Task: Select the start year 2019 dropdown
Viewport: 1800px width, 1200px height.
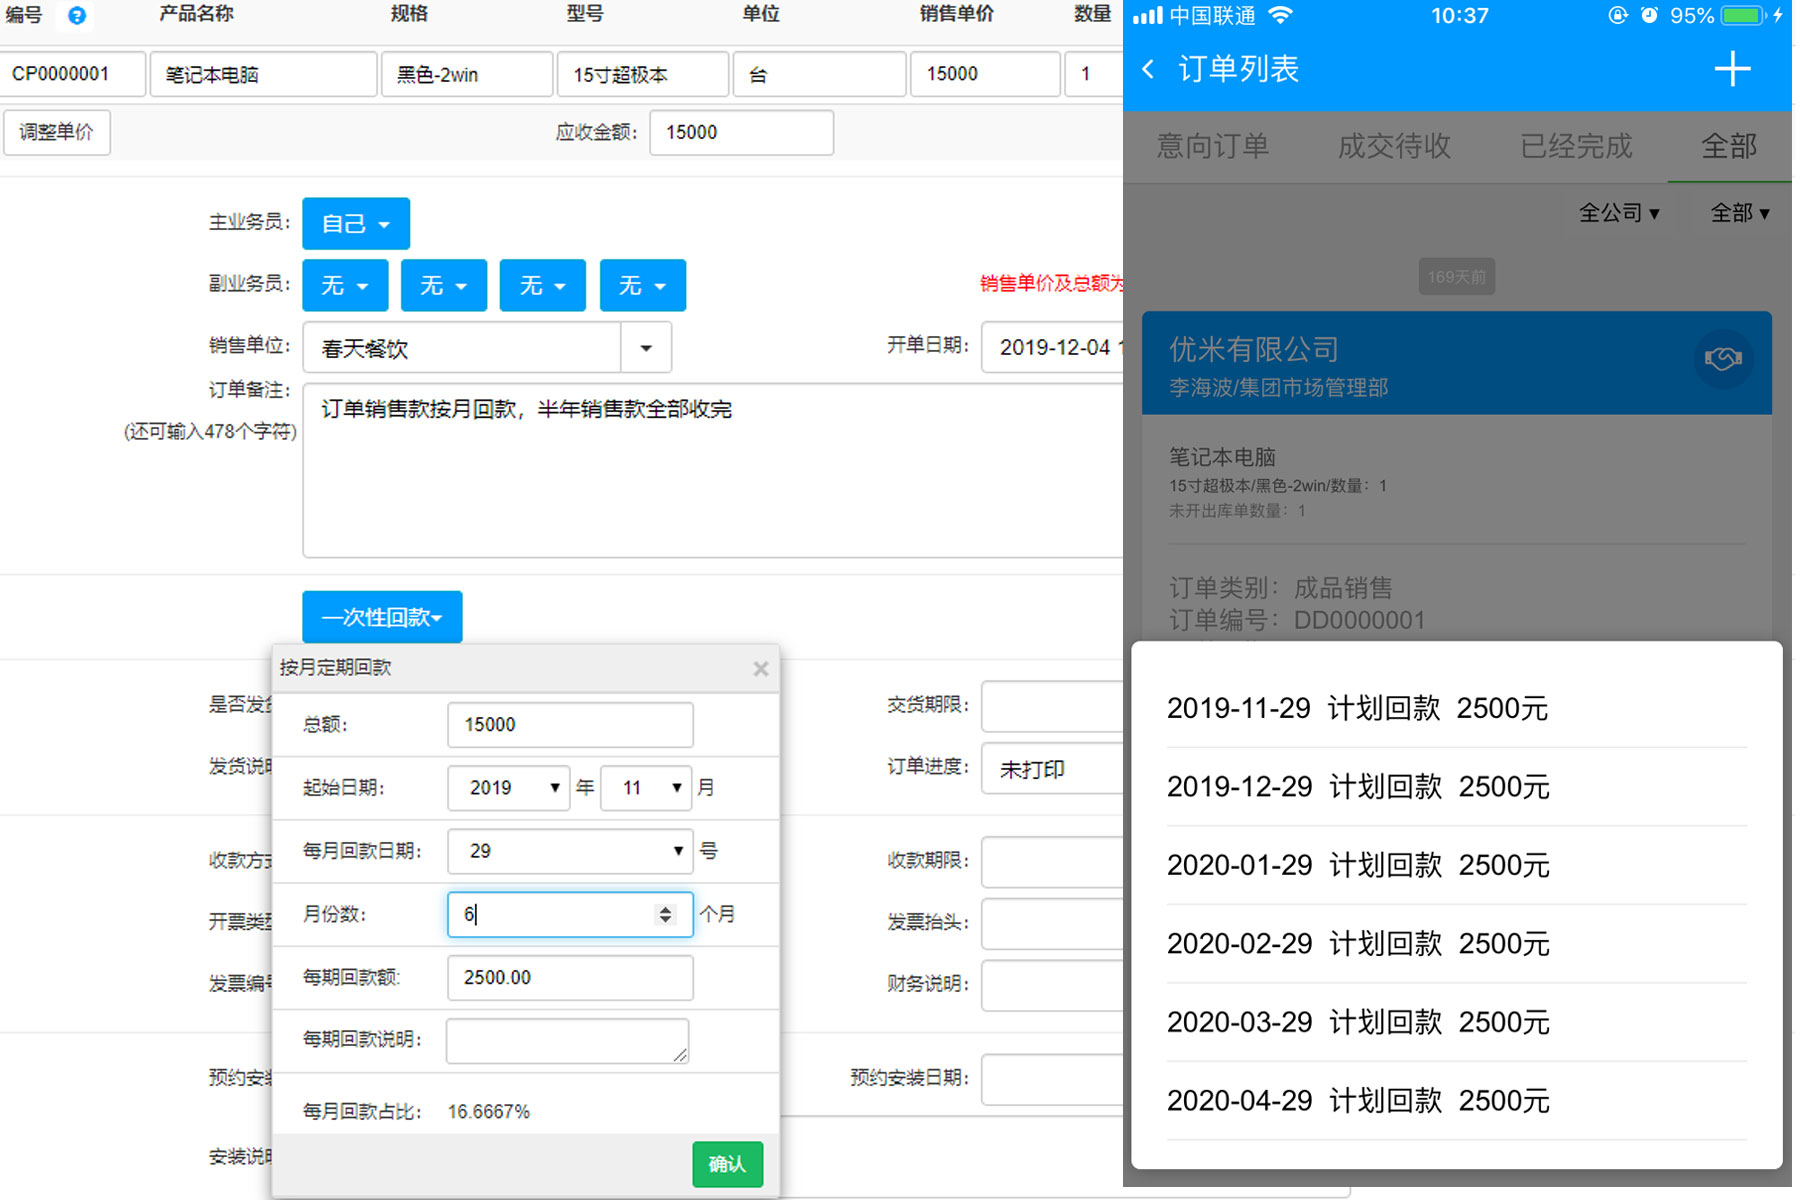Action: pos(509,788)
